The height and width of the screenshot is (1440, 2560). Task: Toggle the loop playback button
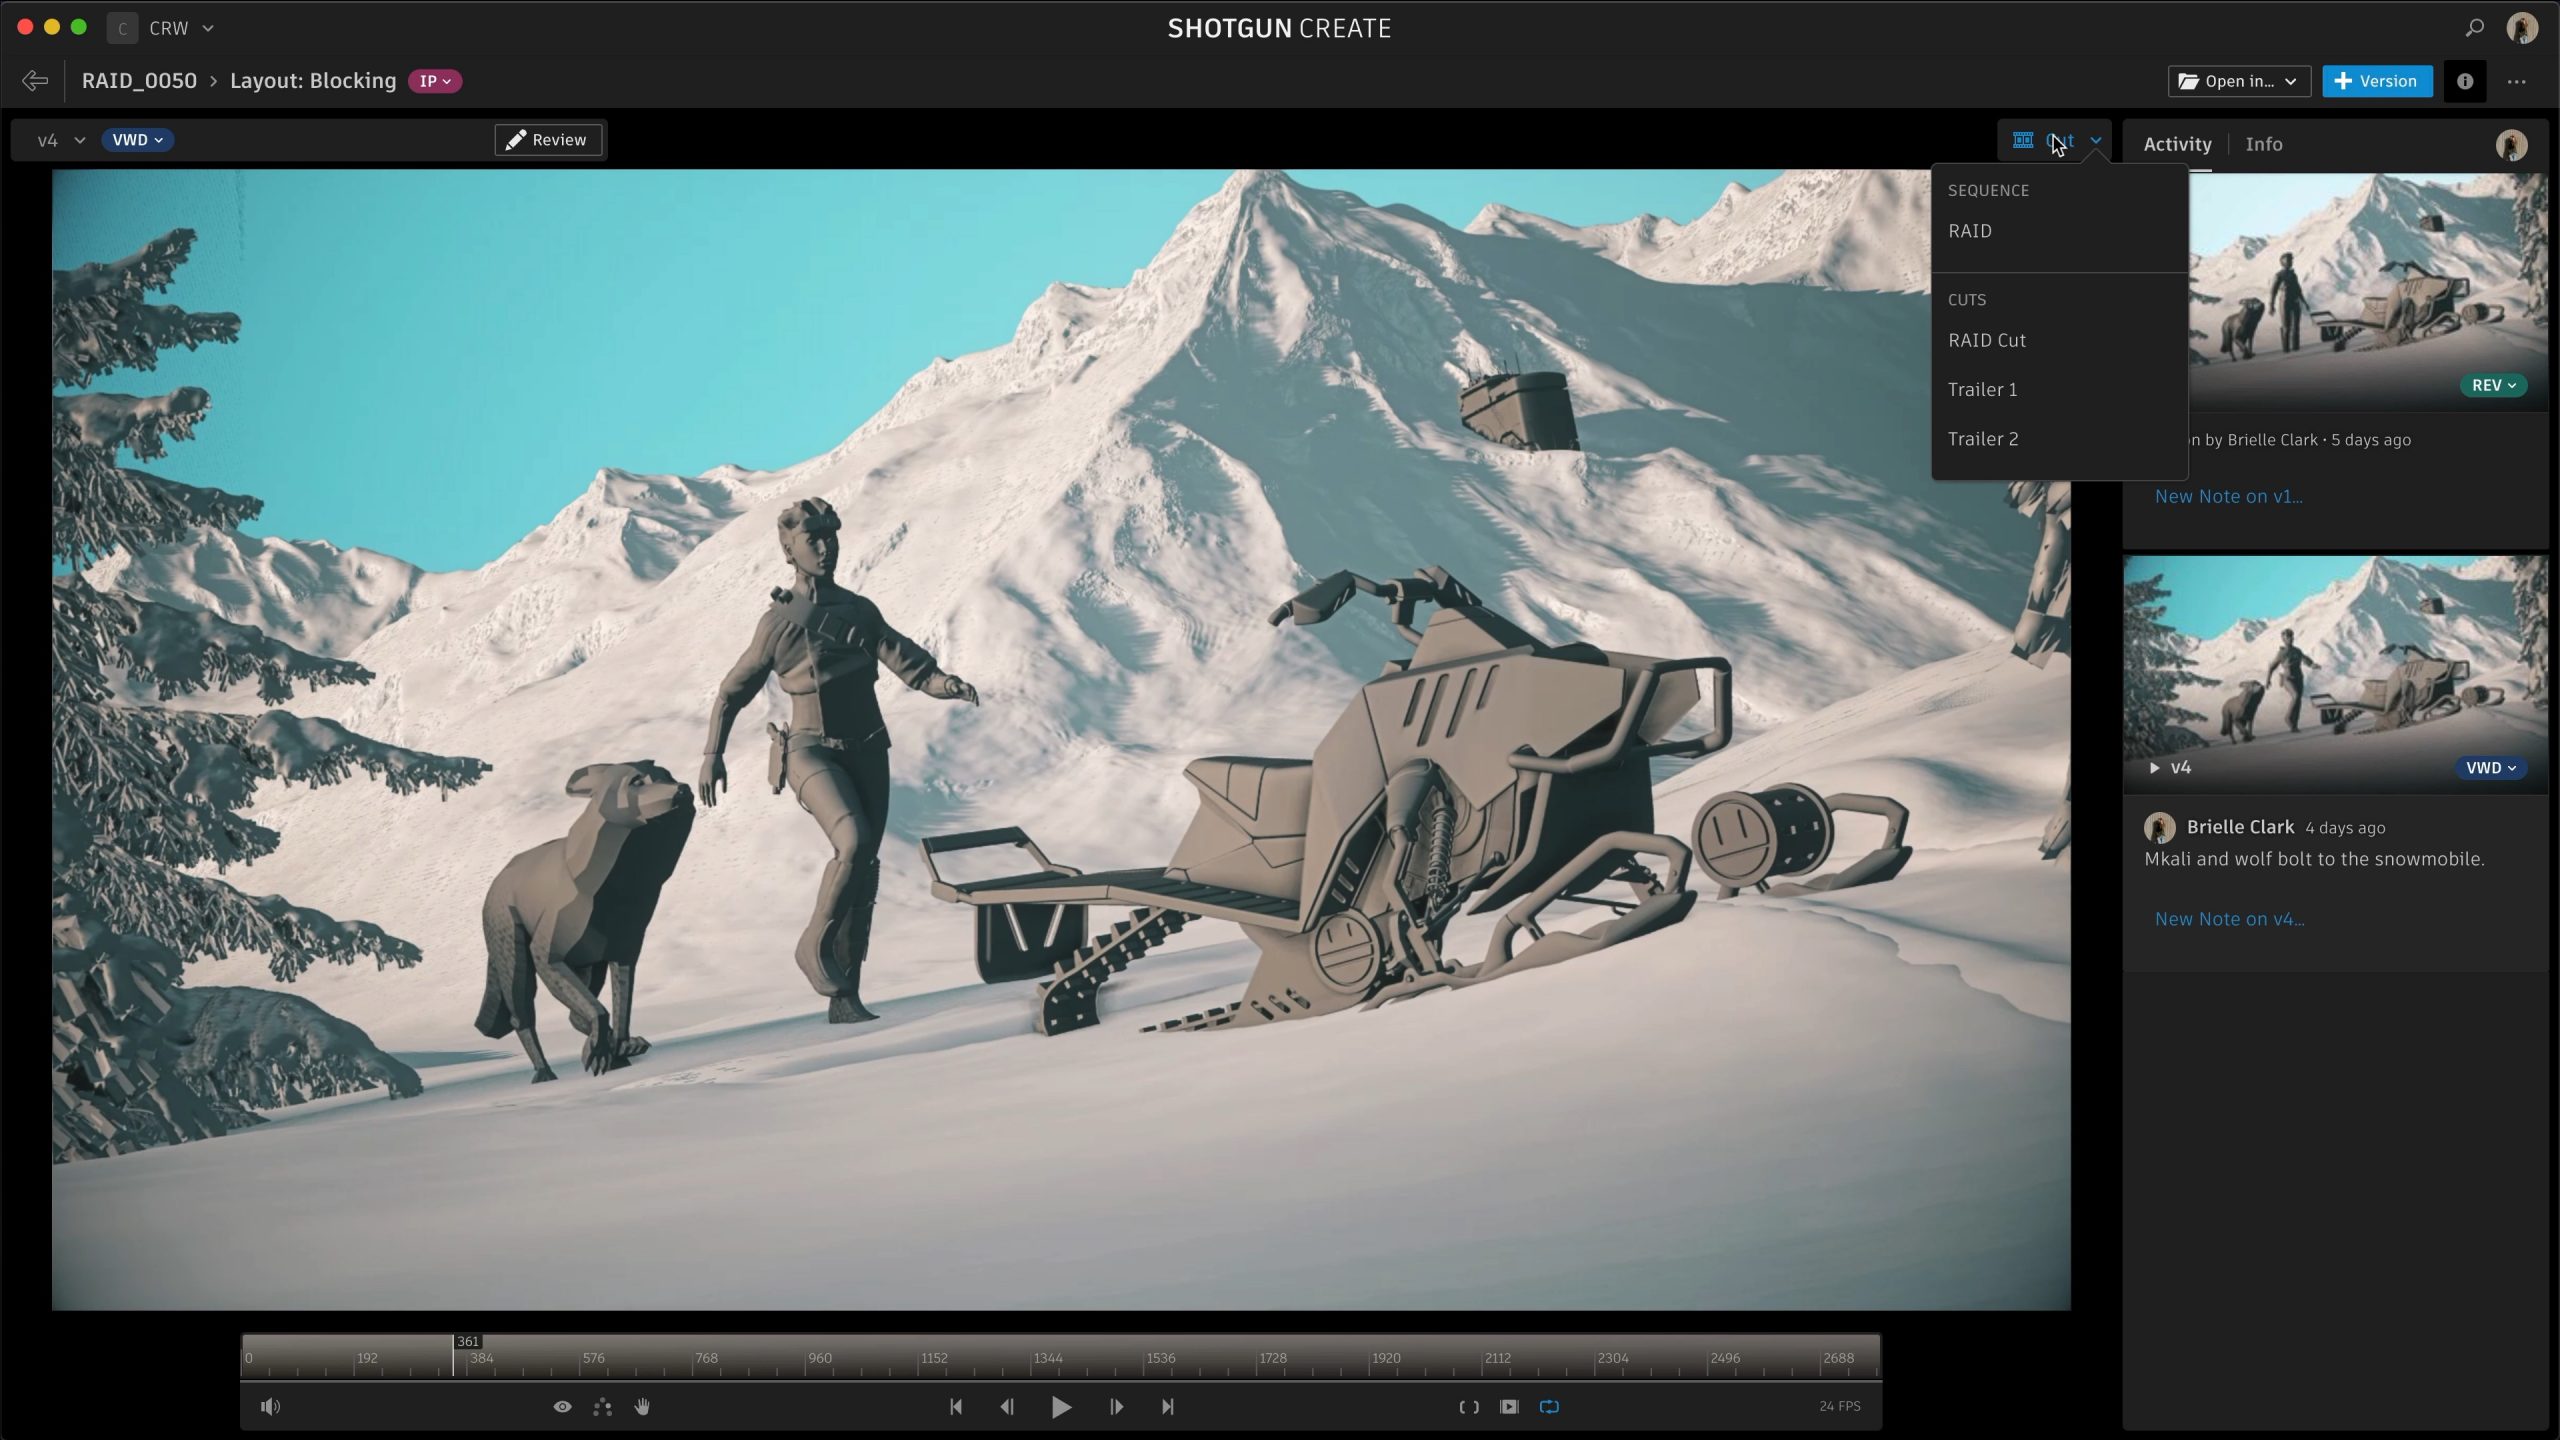[x=1549, y=1406]
